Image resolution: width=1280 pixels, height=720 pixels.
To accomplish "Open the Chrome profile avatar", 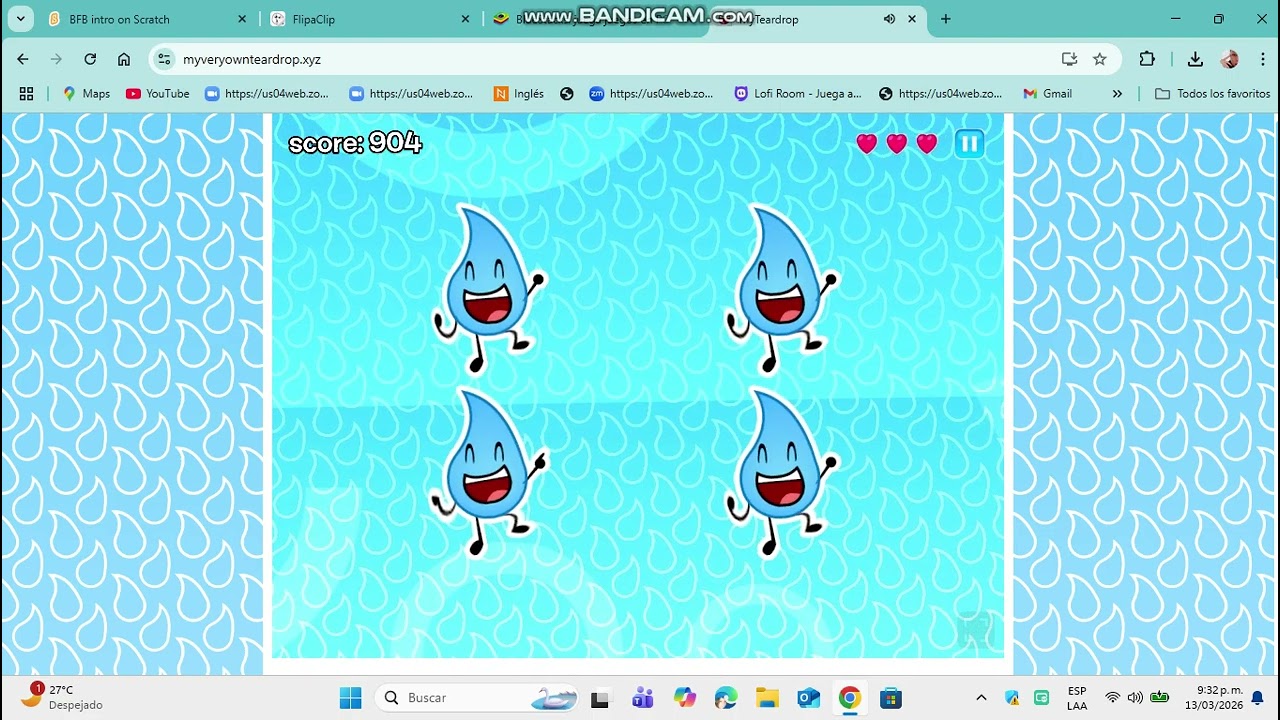I will [1229, 59].
